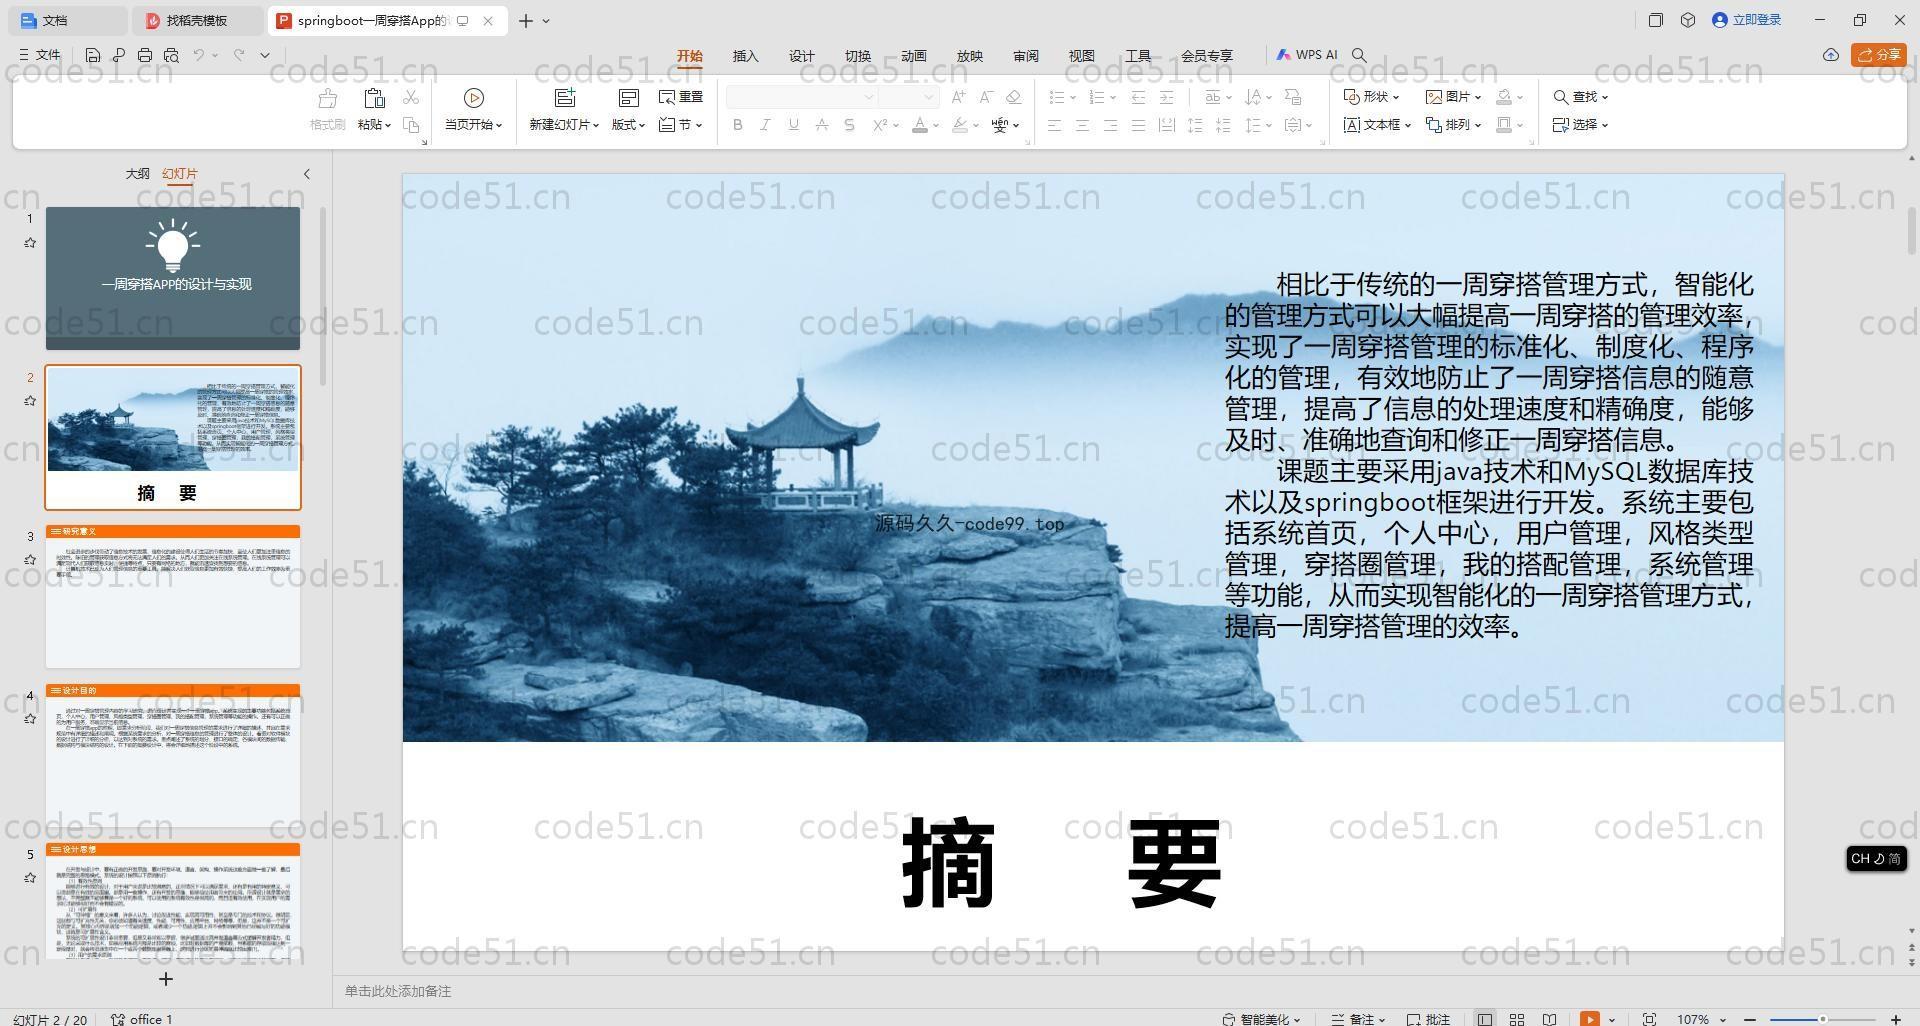Toggle Align Right paragraph
Viewport: 1920px width, 1026px height.
1110,125
